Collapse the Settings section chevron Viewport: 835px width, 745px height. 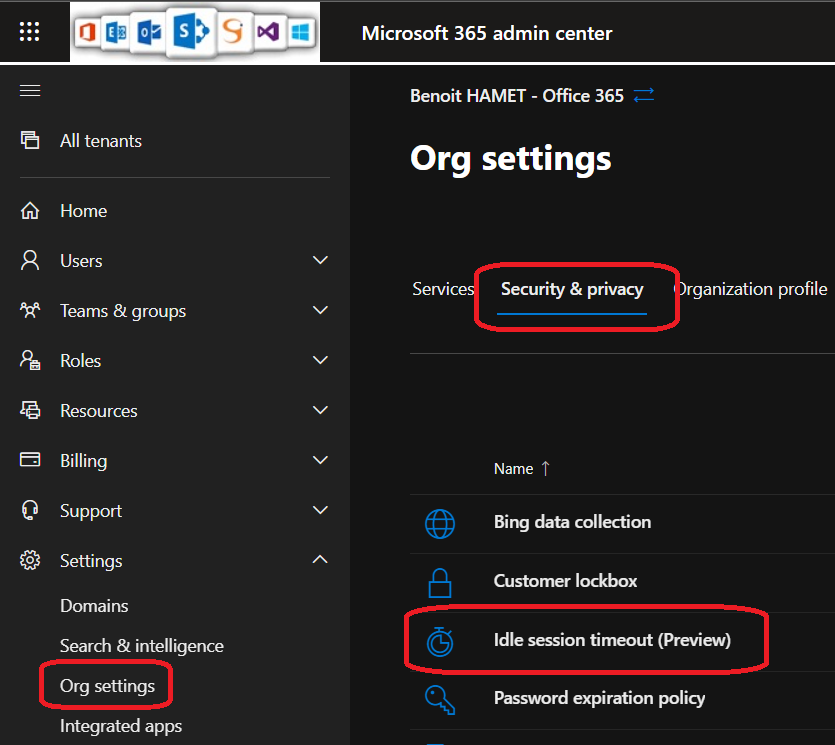coord(320,560)
